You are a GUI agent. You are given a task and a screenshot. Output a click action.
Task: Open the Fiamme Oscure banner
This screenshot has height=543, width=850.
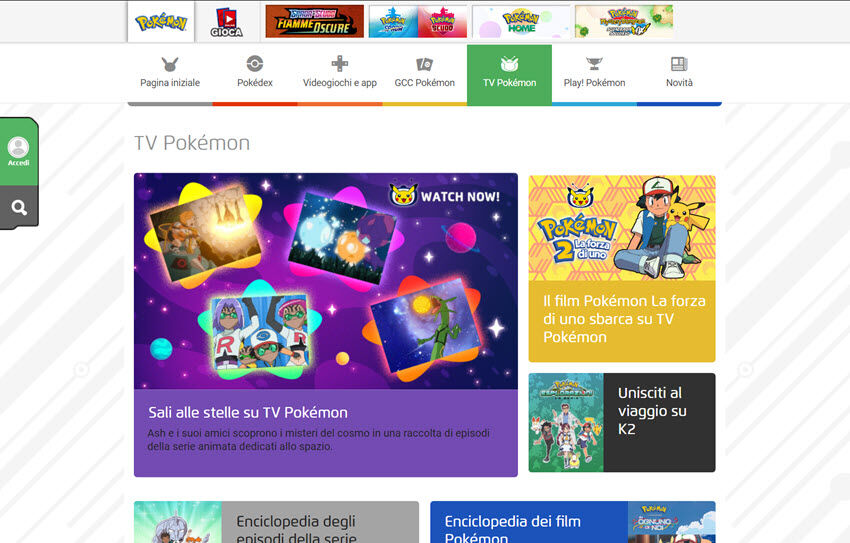[x=314, y=22]
